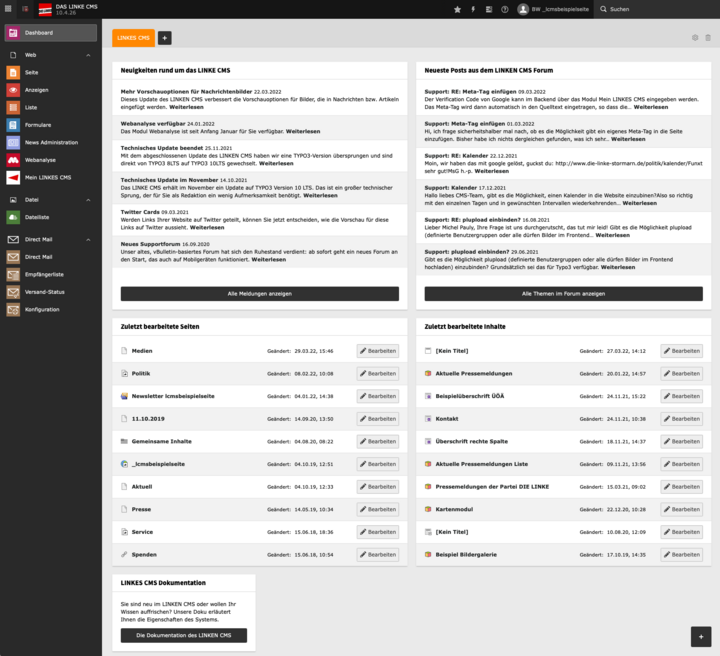Open the Liste module icon
The image size is (720, 656).
13,107
